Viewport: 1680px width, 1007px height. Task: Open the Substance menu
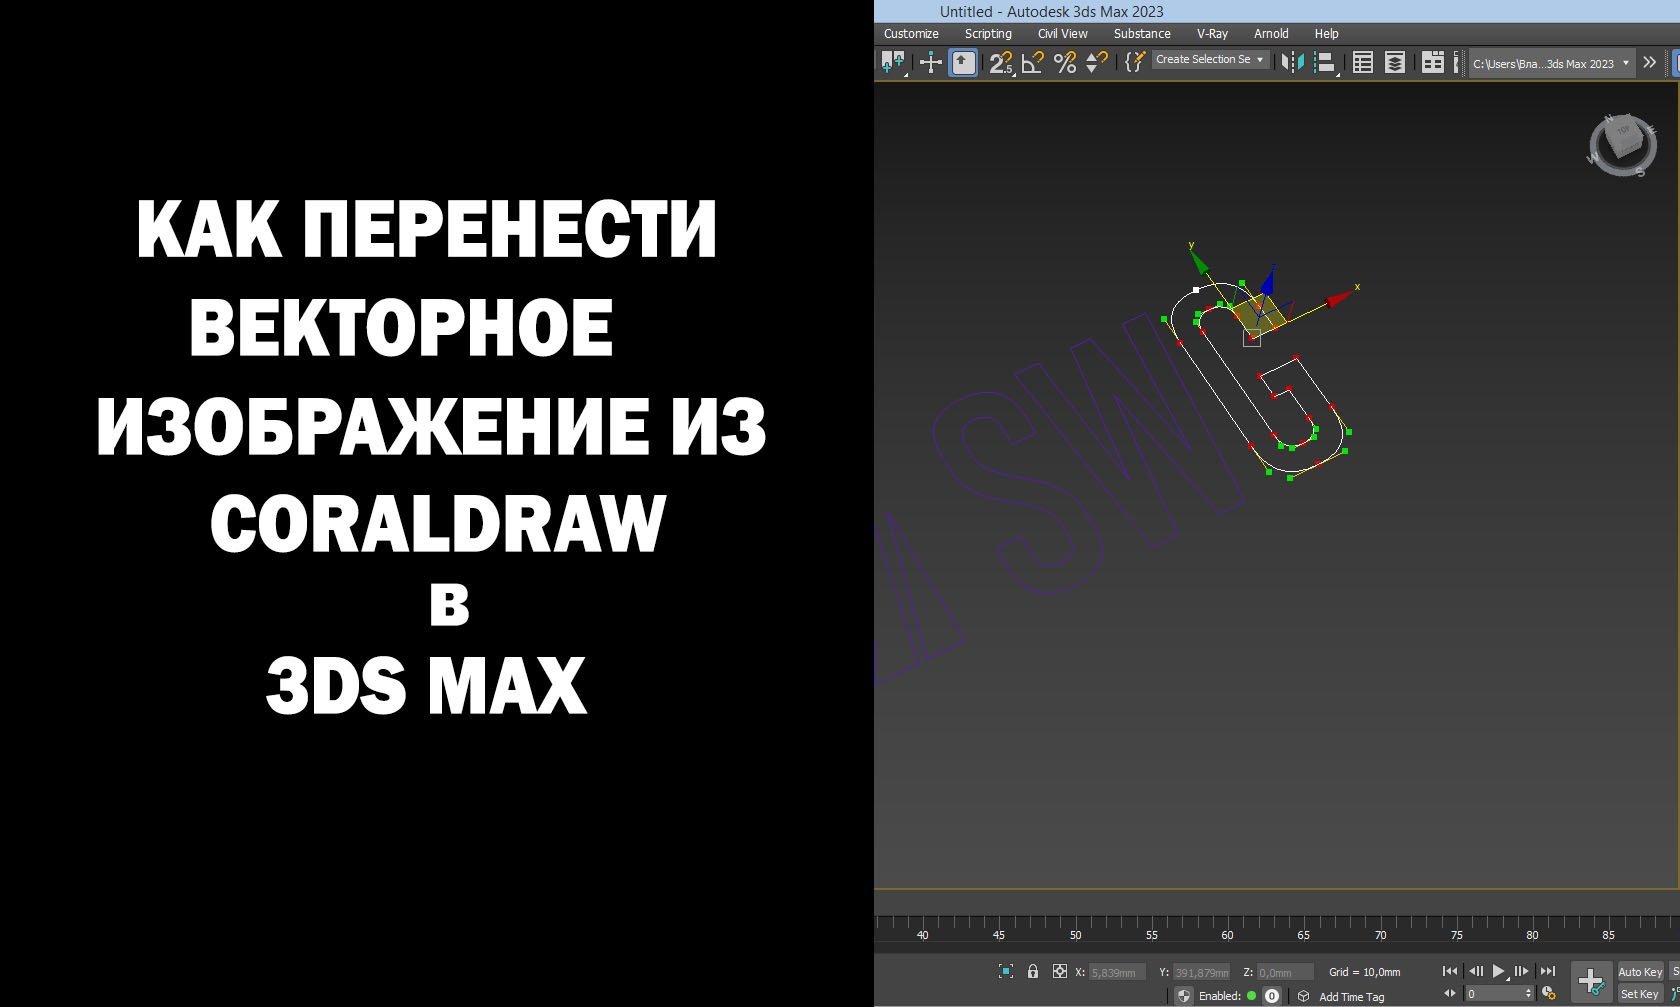coord(1142,33)
